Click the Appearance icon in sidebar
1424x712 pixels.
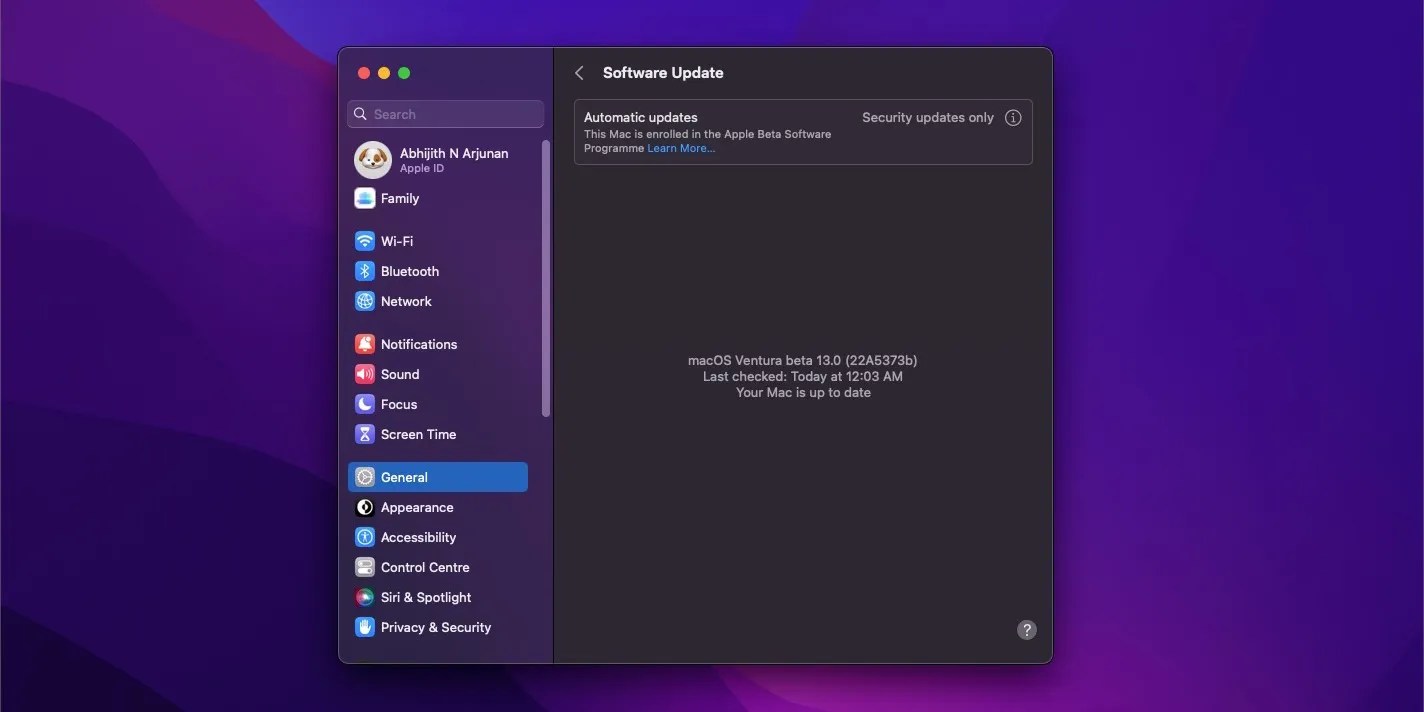(364, 506)
